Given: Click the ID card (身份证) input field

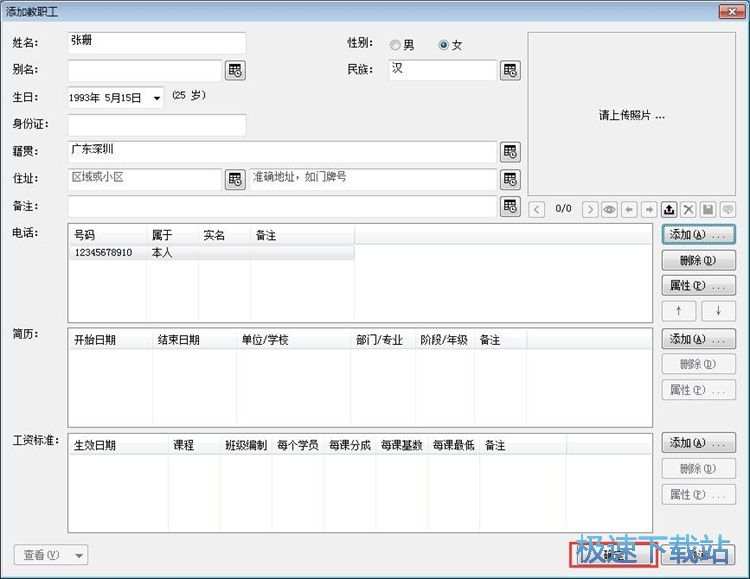Looking at the screenshot, I should (157, 125).
